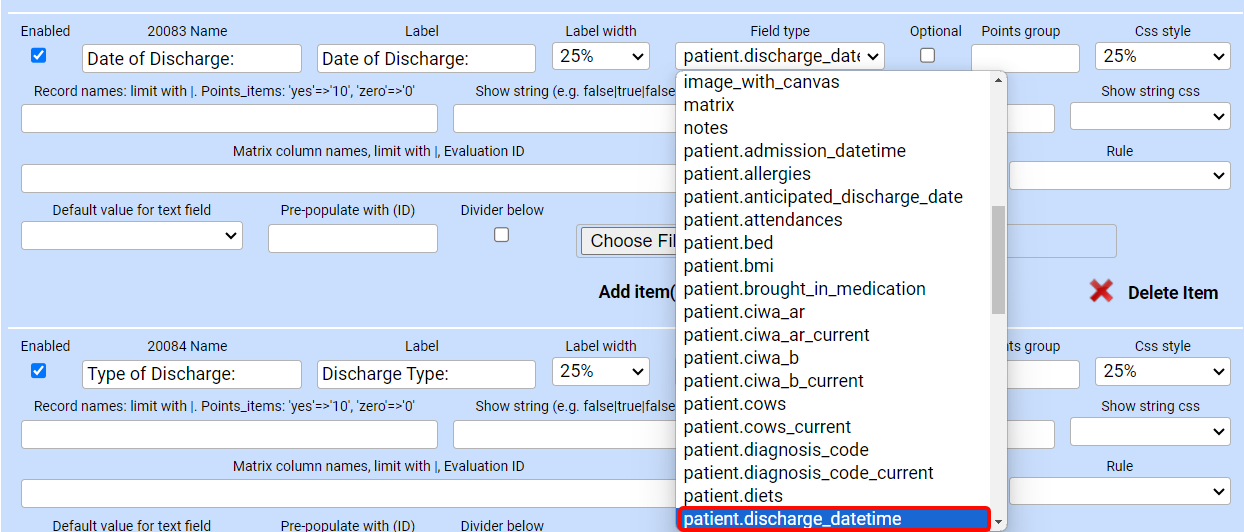The image size is (1244, 532).
Task: Click the Pre-populate with (ID) input
Action: pyautogui.click(x=352, y=239)
